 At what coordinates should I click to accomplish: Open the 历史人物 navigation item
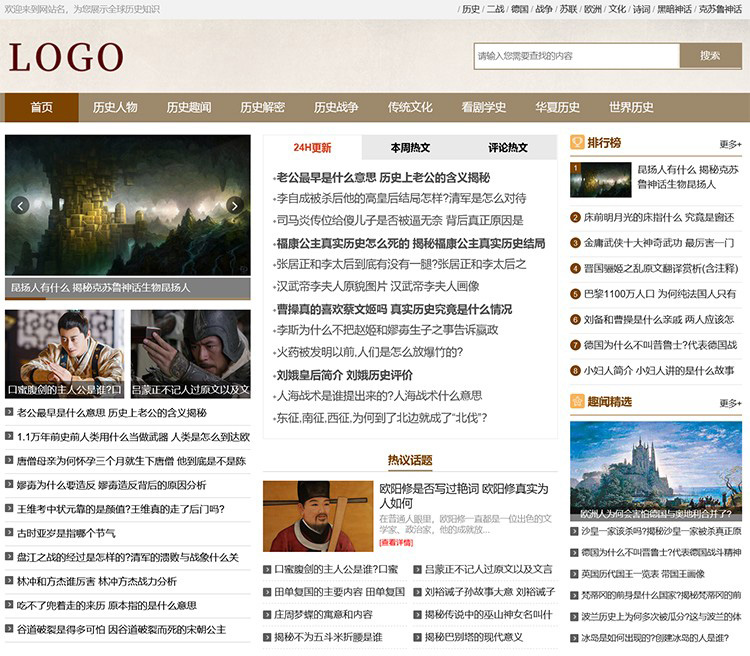[115, 107]
